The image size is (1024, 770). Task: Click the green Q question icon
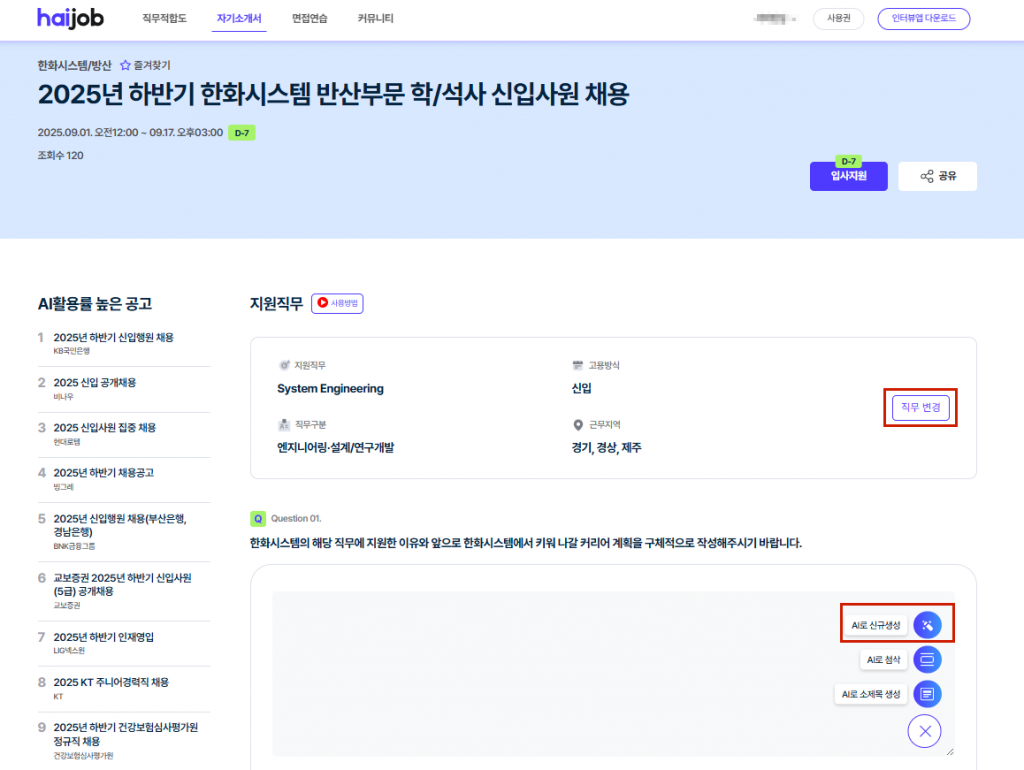pos(258,519)
